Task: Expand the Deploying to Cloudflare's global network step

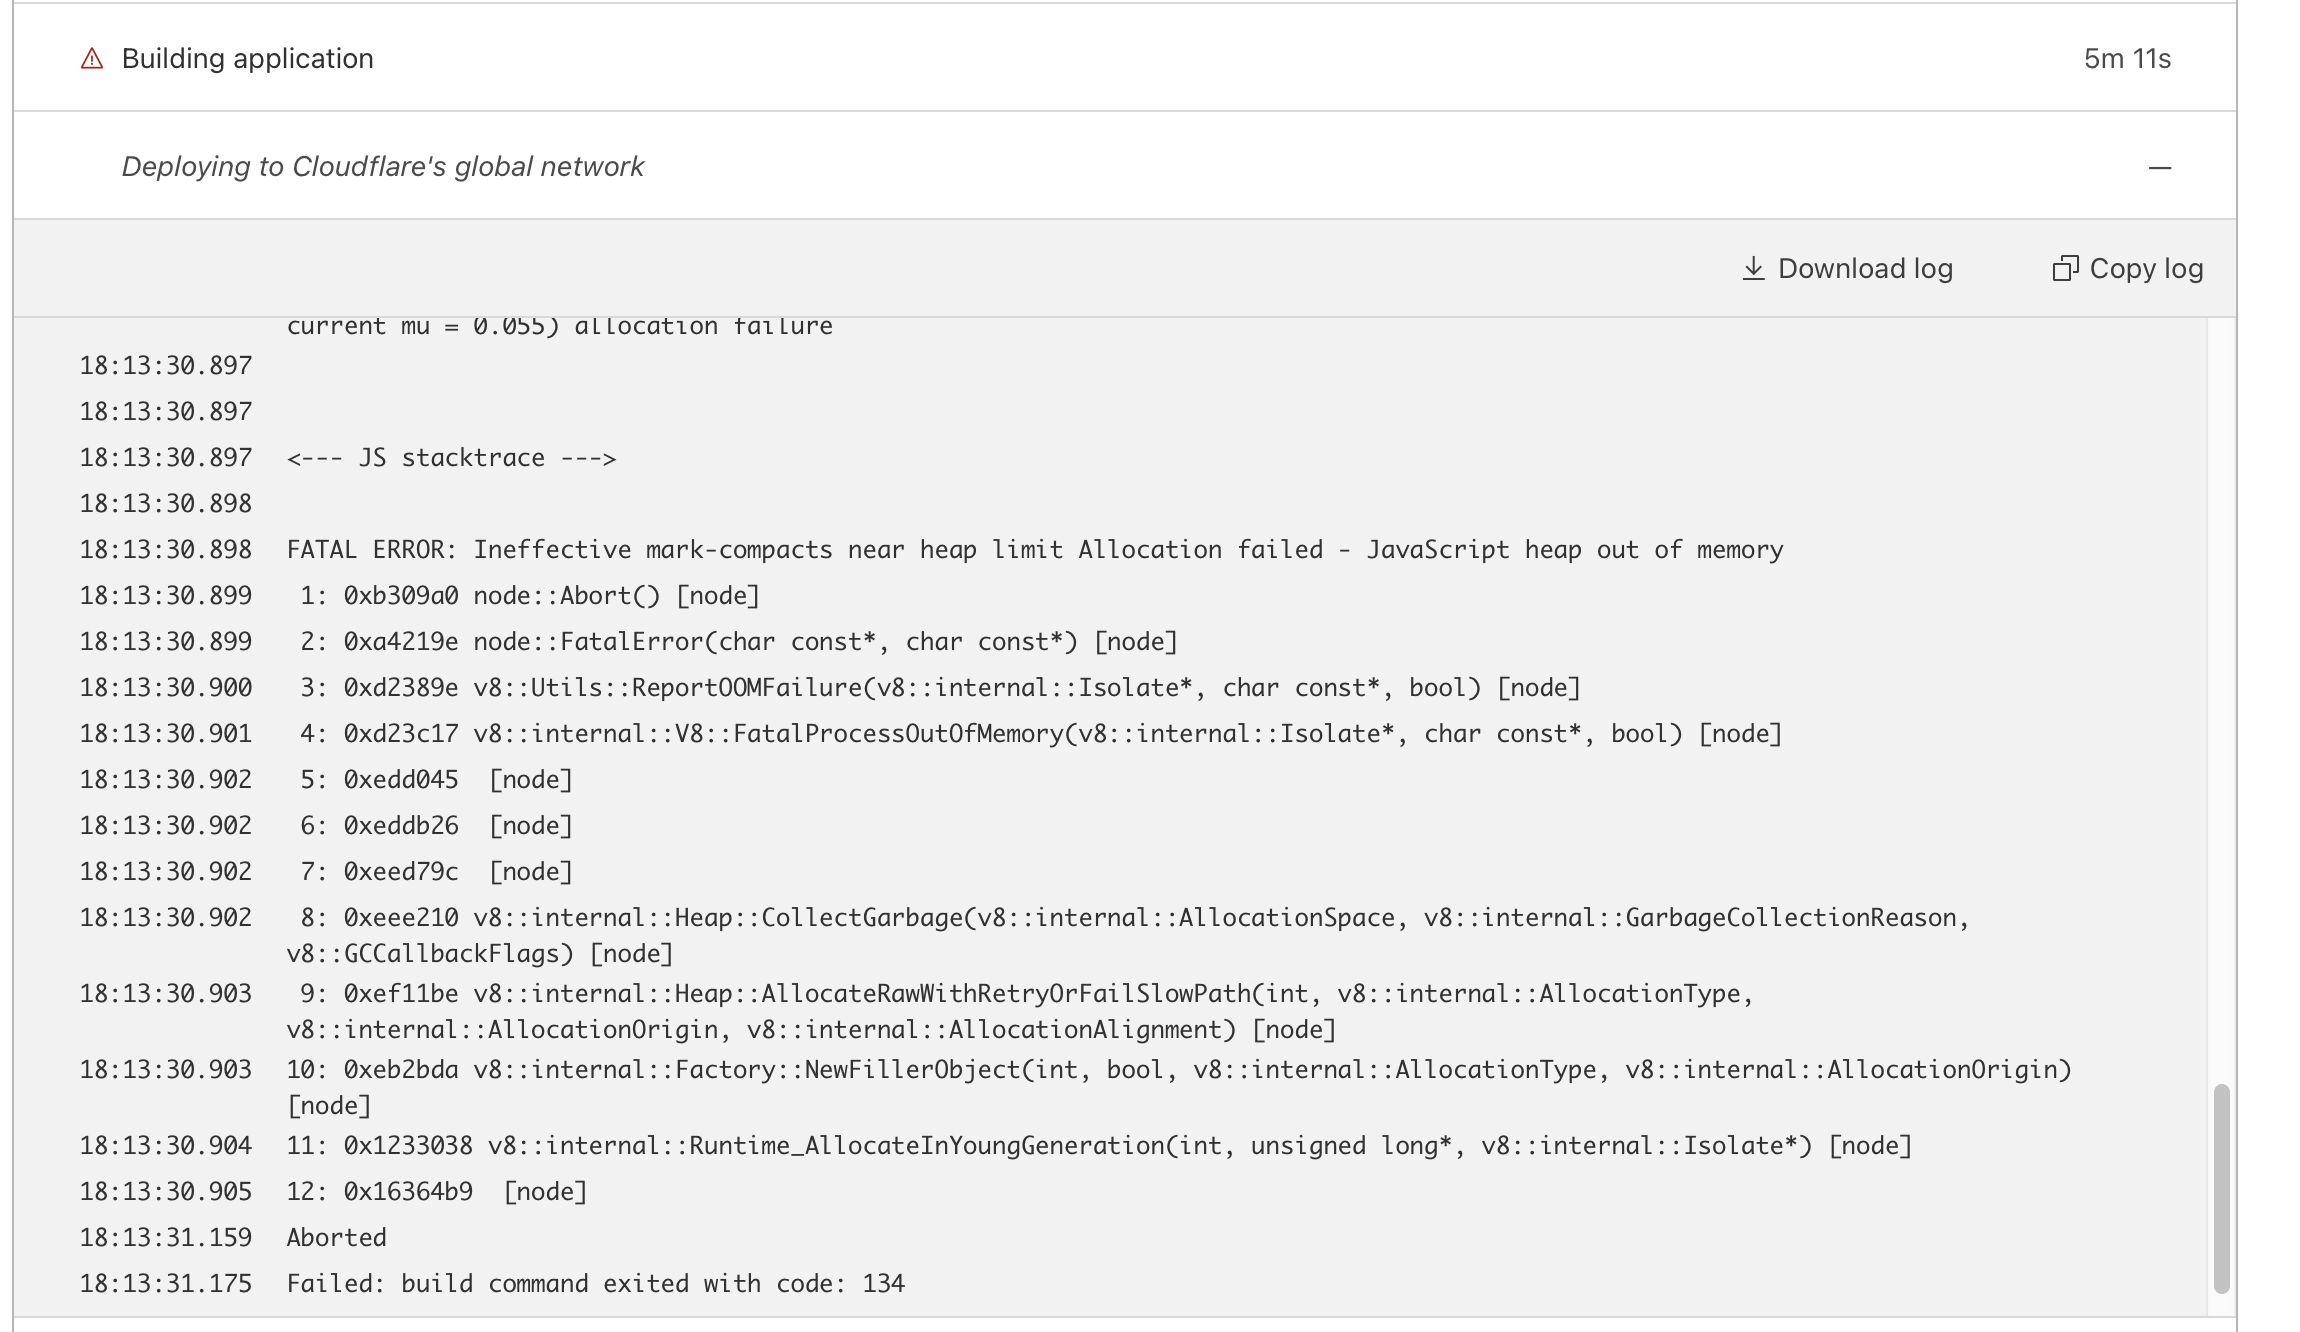Action: click(382, 166)
